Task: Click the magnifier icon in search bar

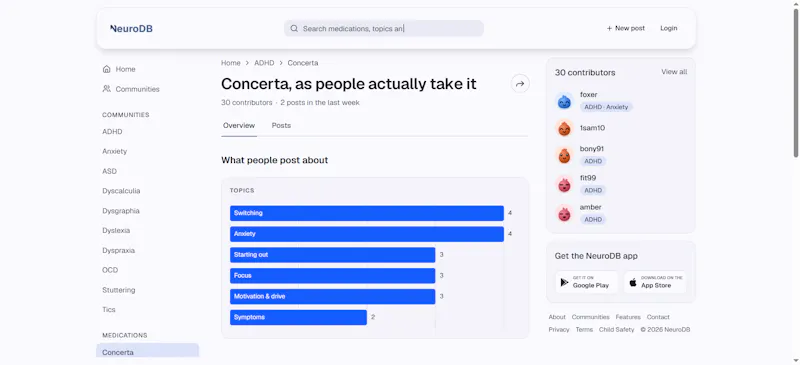Action: click(294, 29)
